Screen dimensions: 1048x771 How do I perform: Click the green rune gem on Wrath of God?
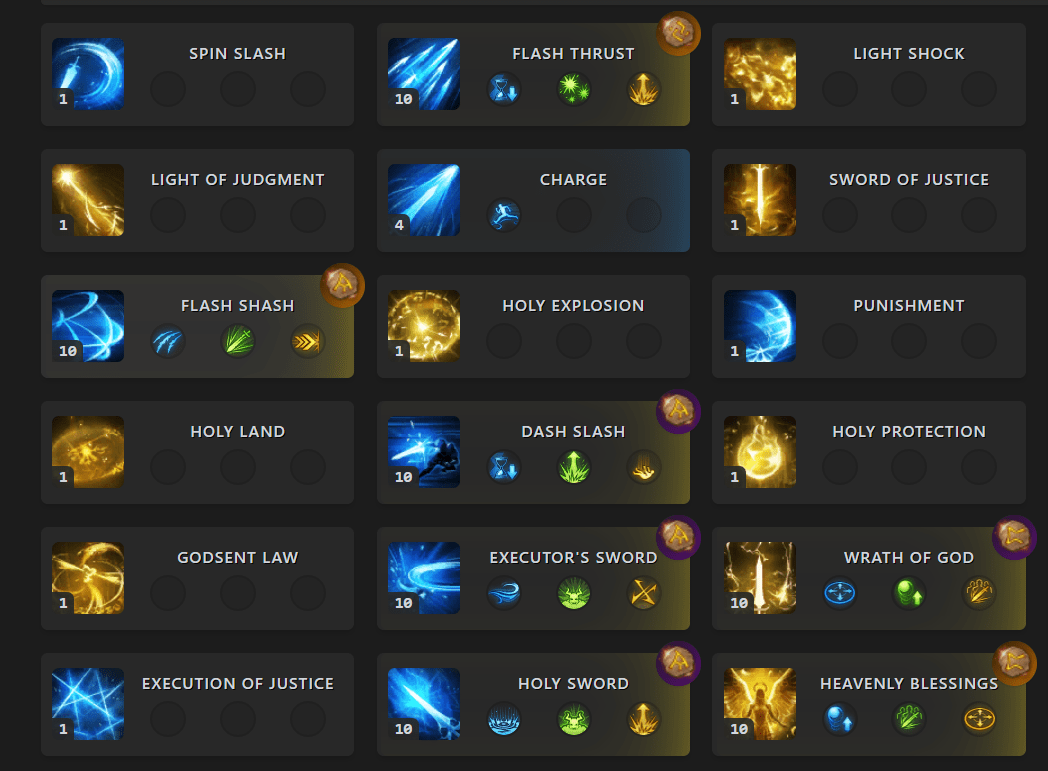(x=908, y=593)
